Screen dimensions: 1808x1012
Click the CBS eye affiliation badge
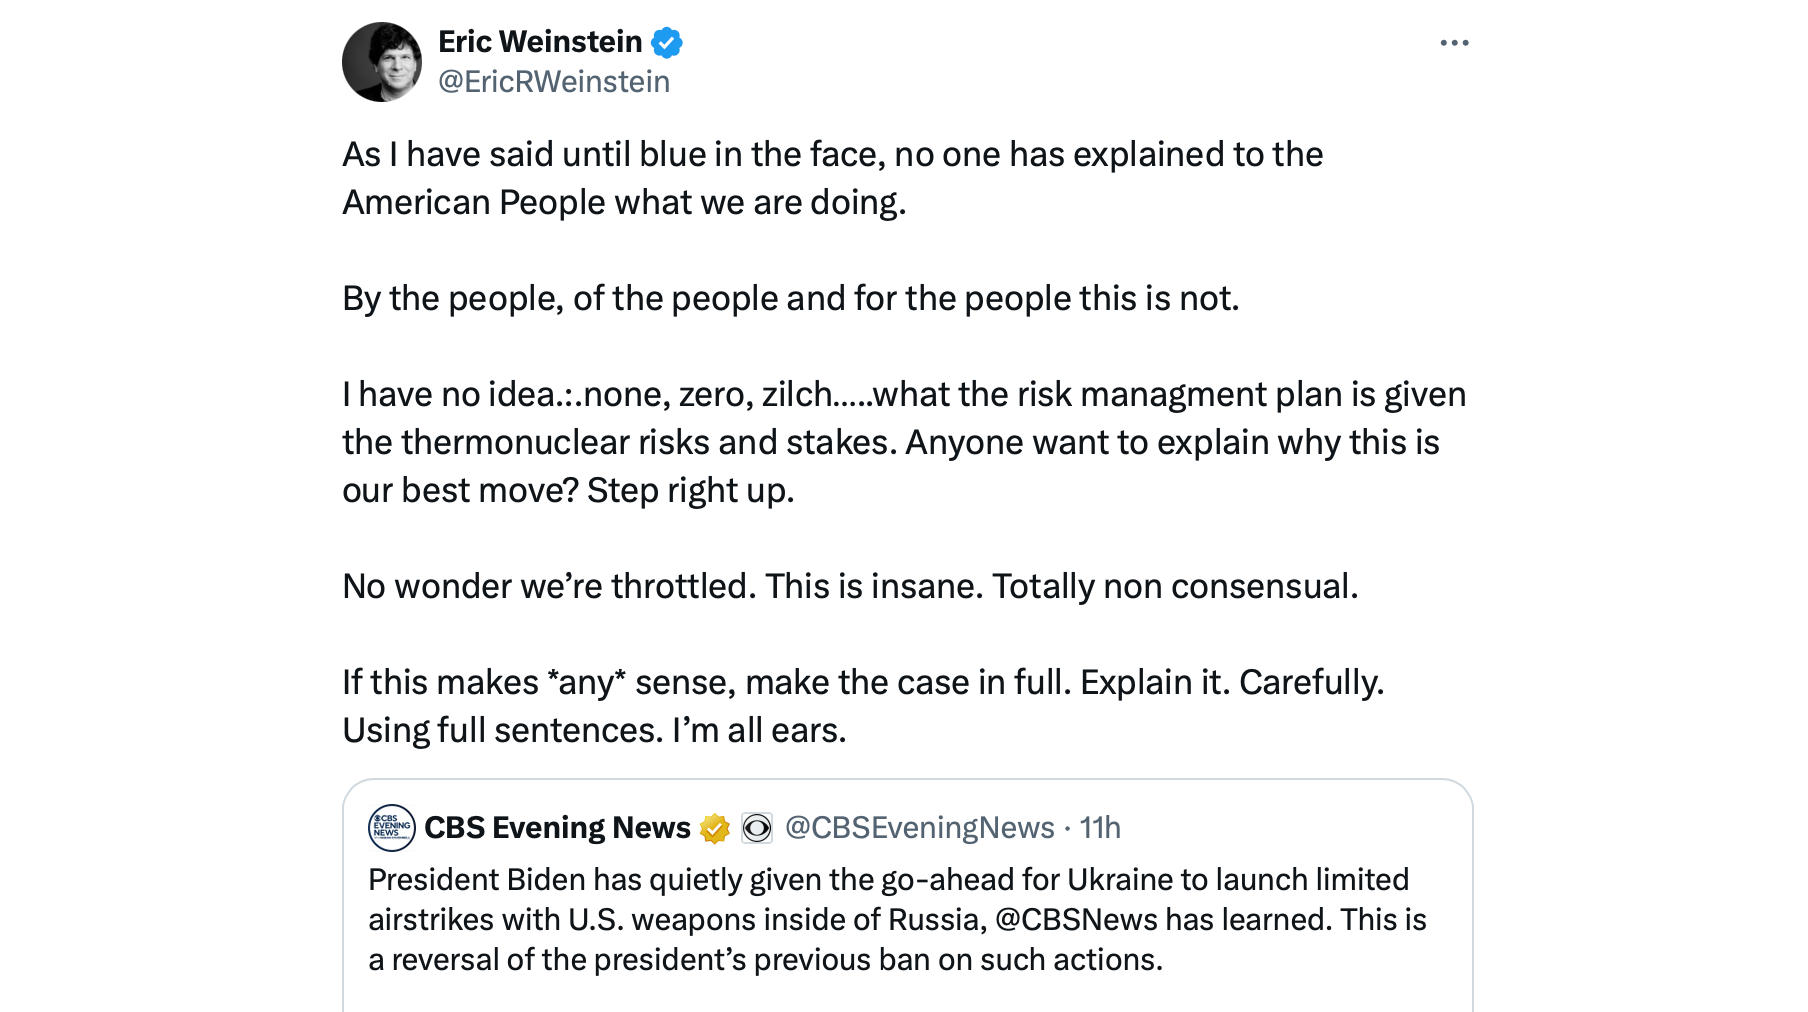757,828
